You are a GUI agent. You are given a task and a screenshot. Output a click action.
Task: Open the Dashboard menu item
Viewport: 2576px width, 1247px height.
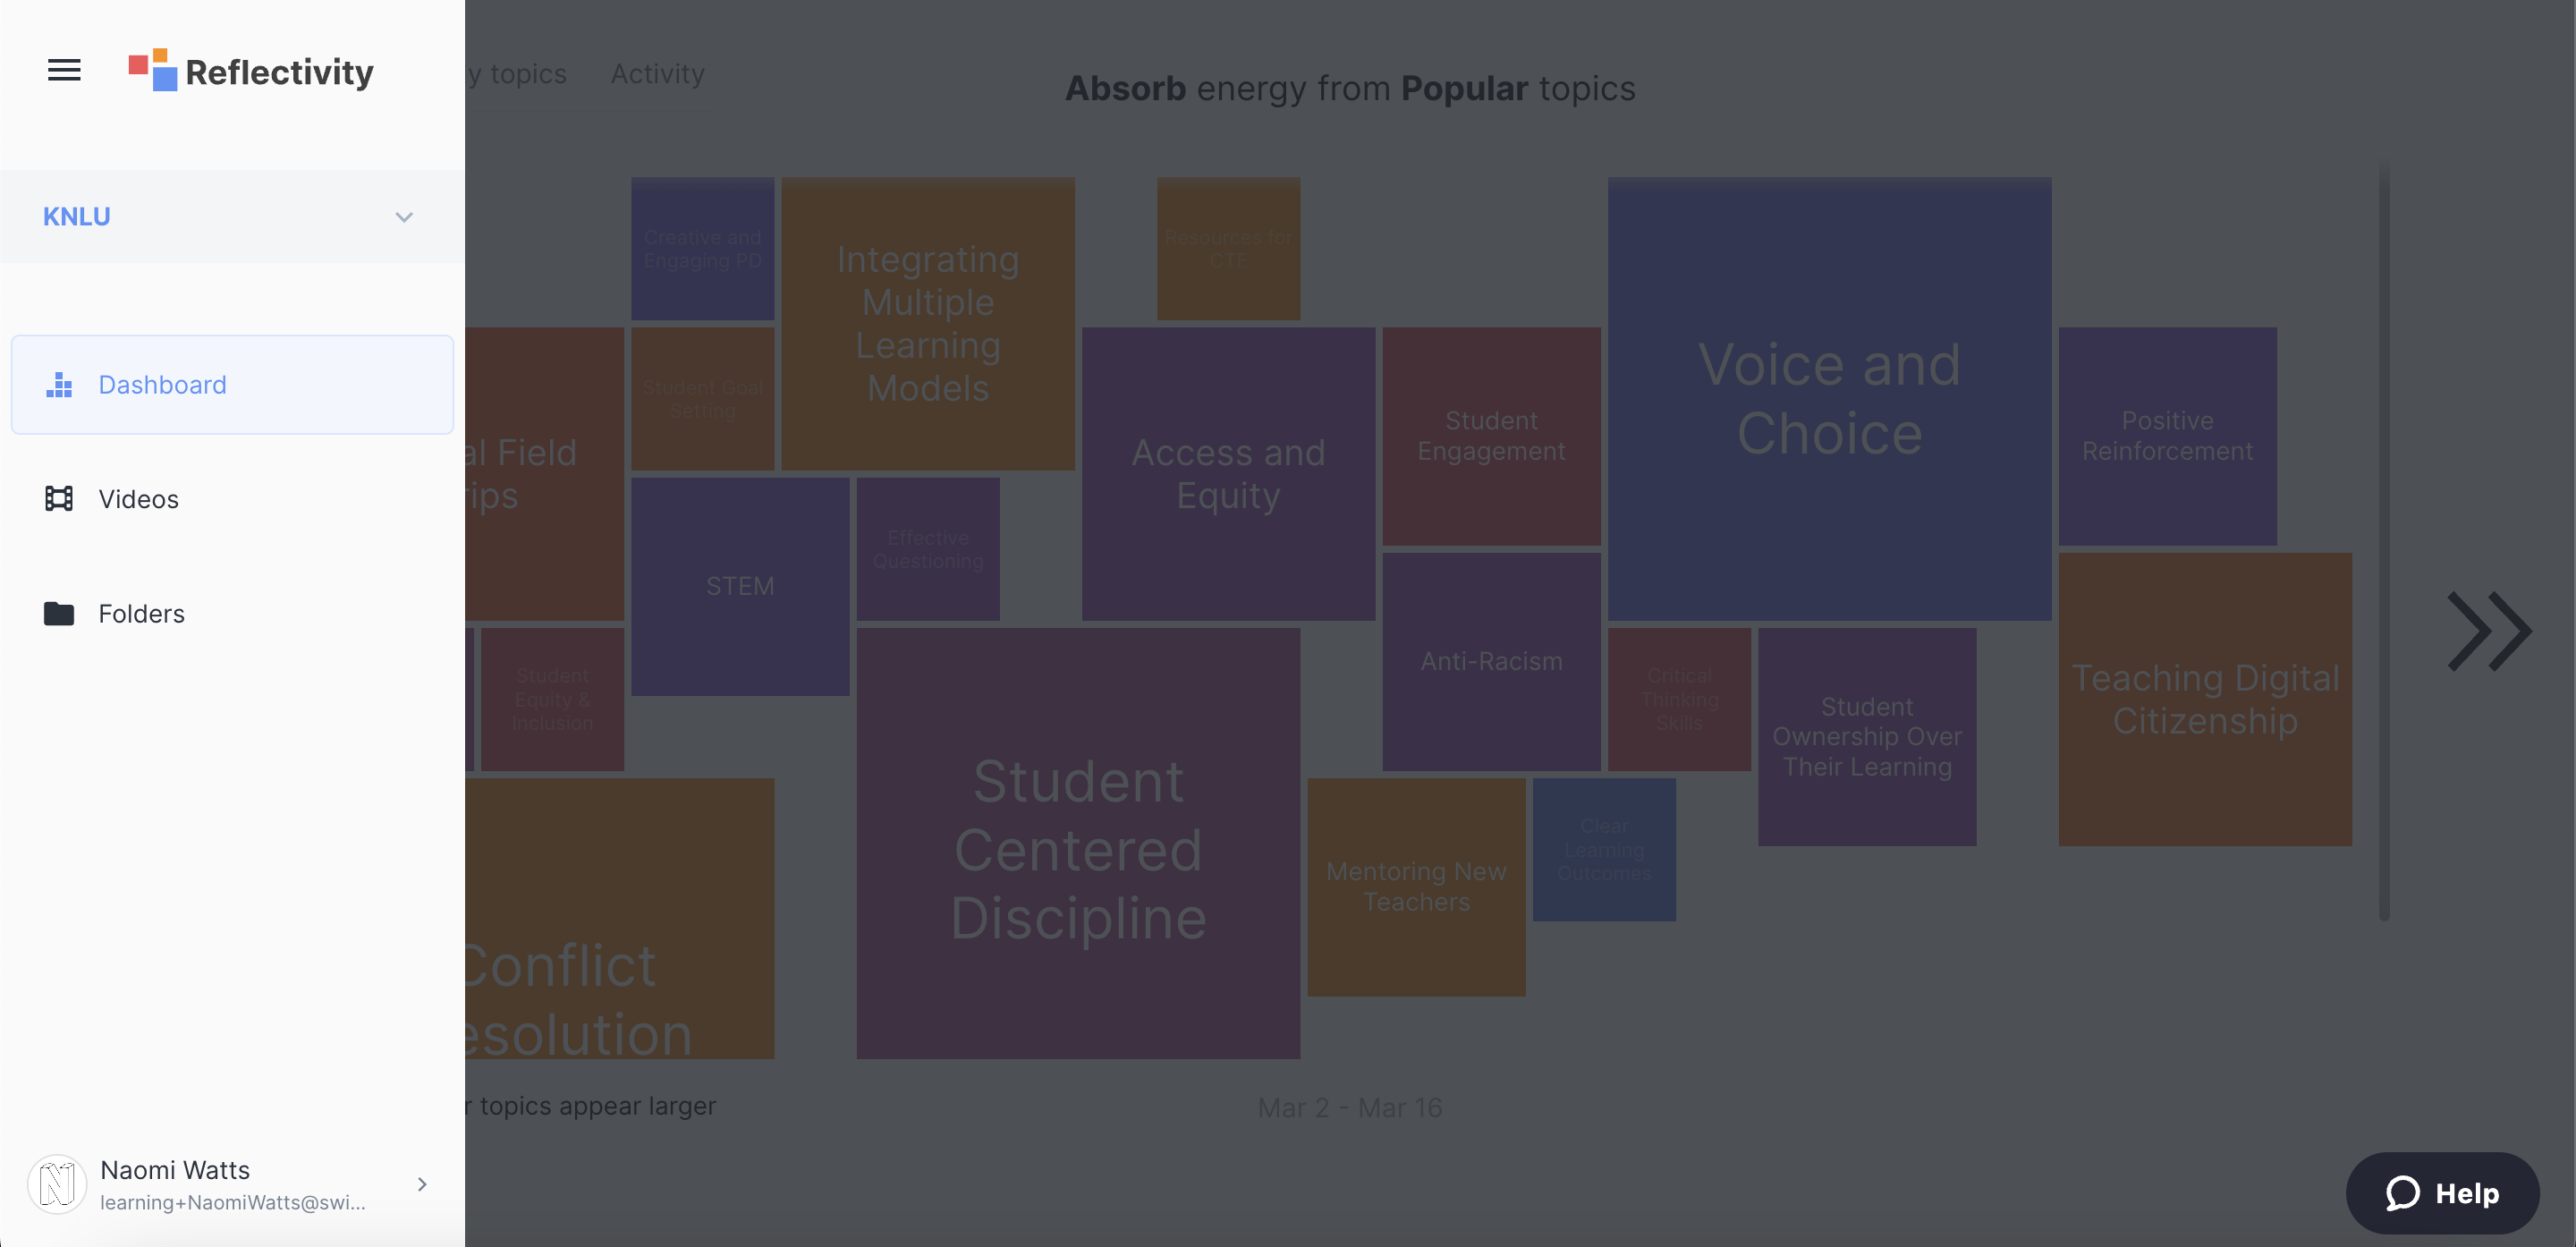(x=162, y=385)
